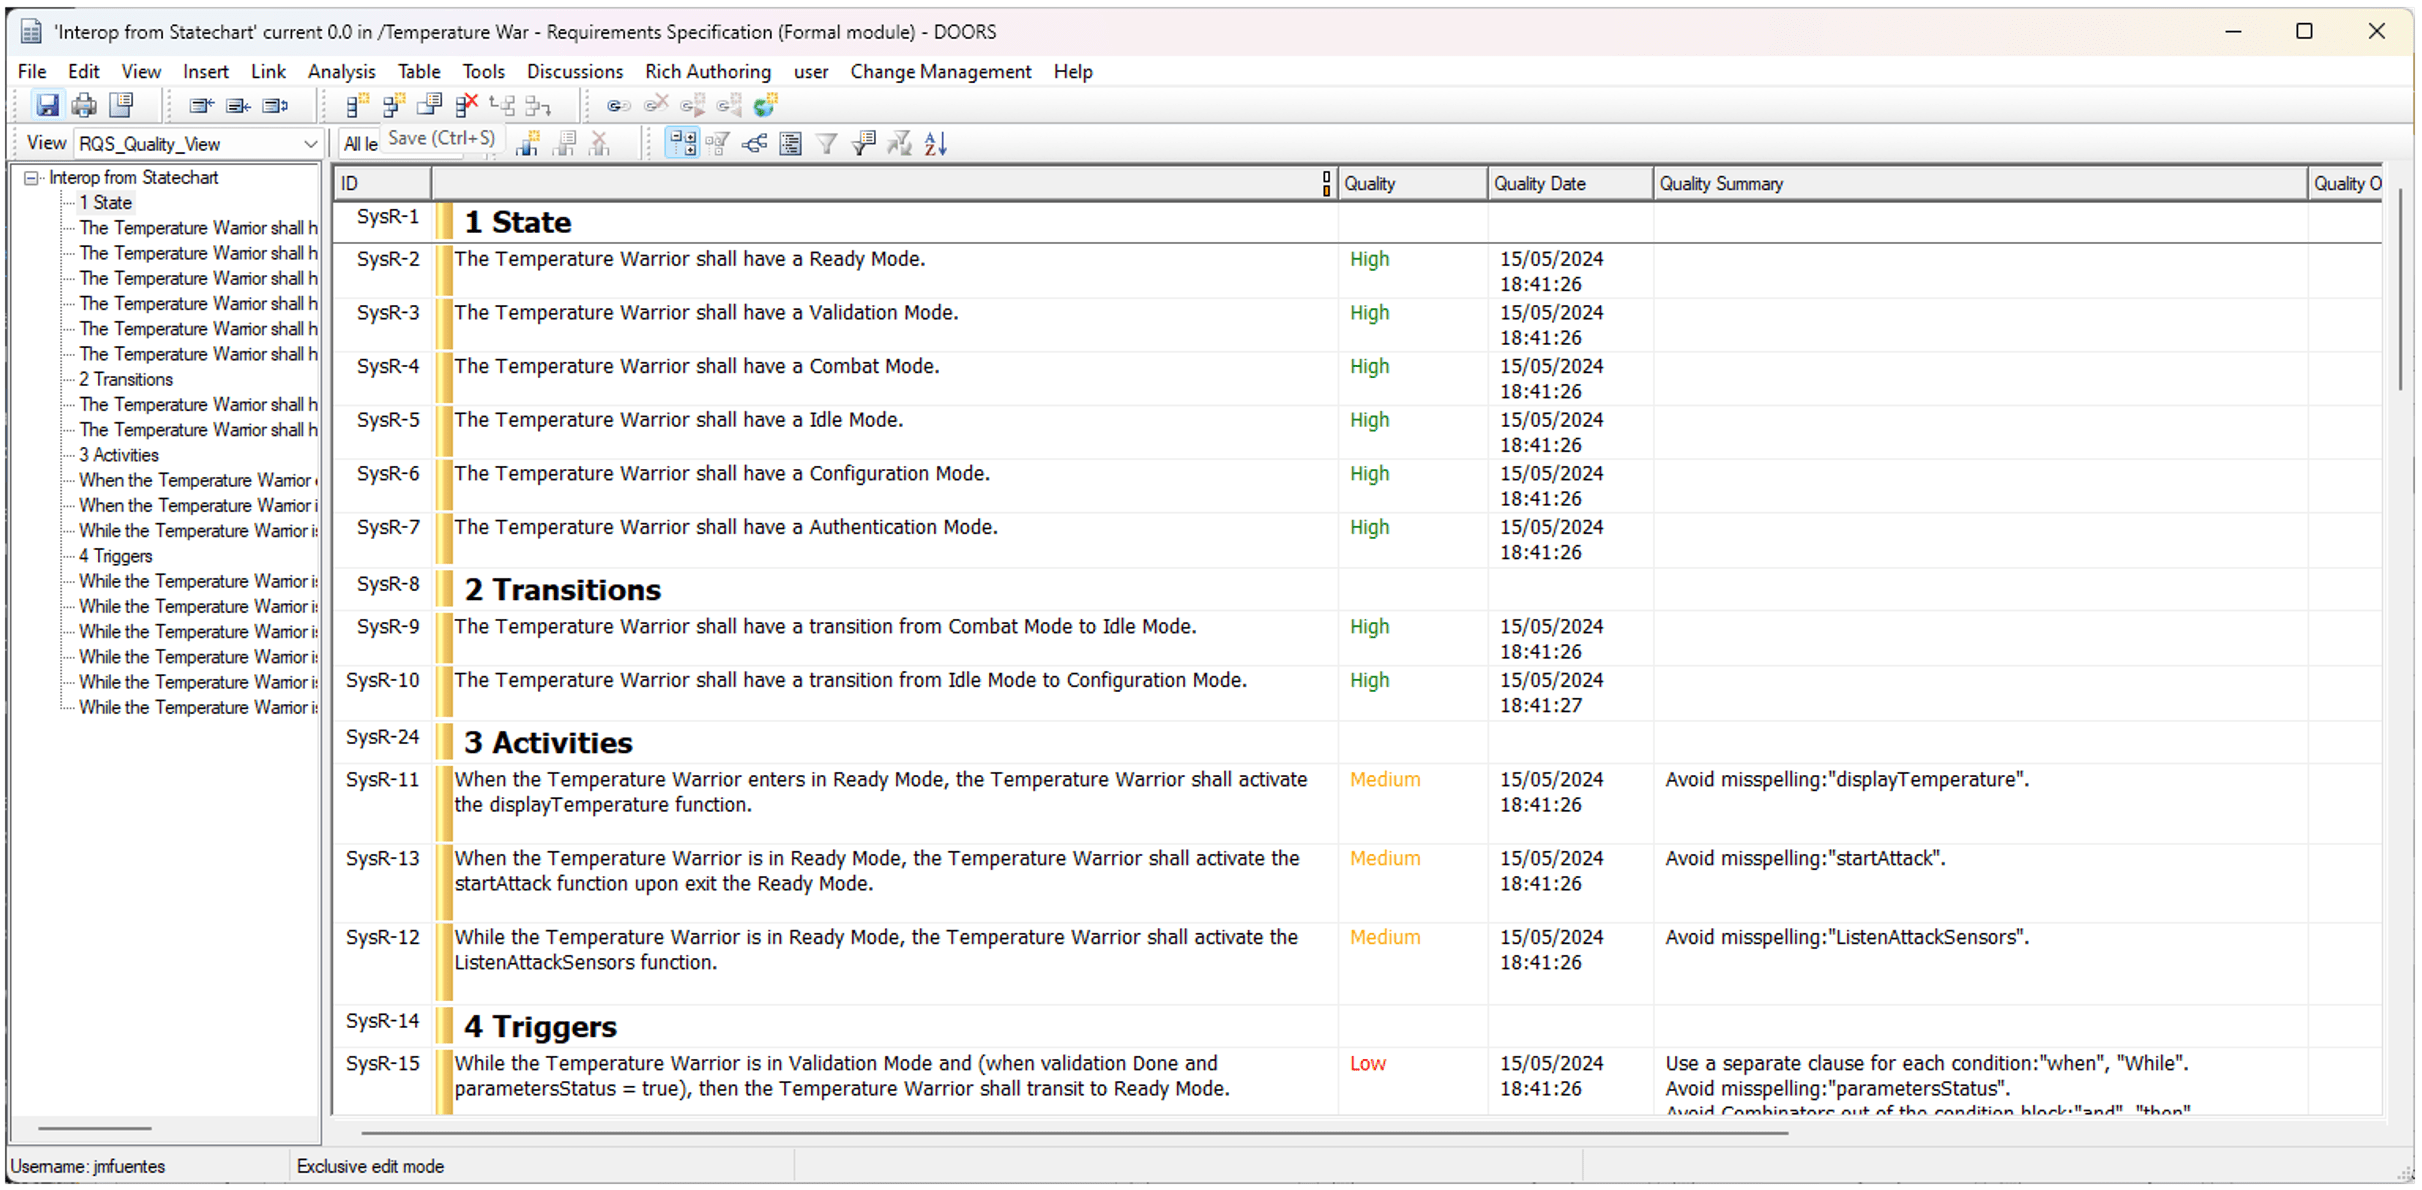Select '4 Triggers' in the module tree
Image resolution: width=2422 pixels, height=1190 pixels.
pos(116,556)
